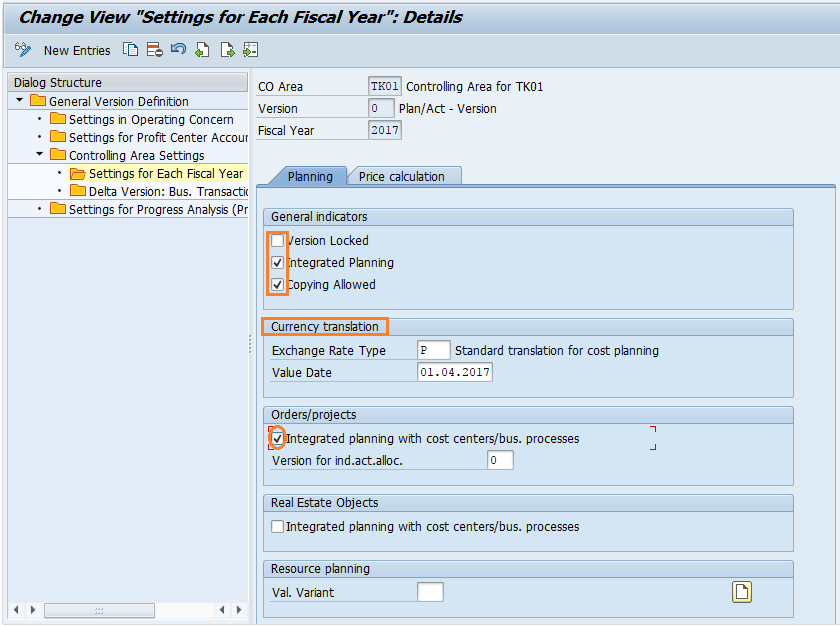Click the Choose entry toolbar icon
The image size is (840, 626).
tap(250, 49)
